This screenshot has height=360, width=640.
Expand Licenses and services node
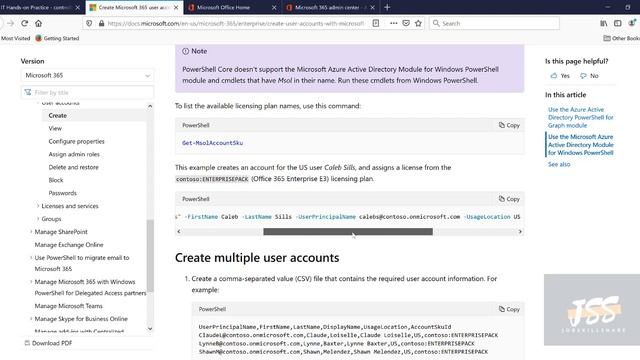click(x=38, y=206)
